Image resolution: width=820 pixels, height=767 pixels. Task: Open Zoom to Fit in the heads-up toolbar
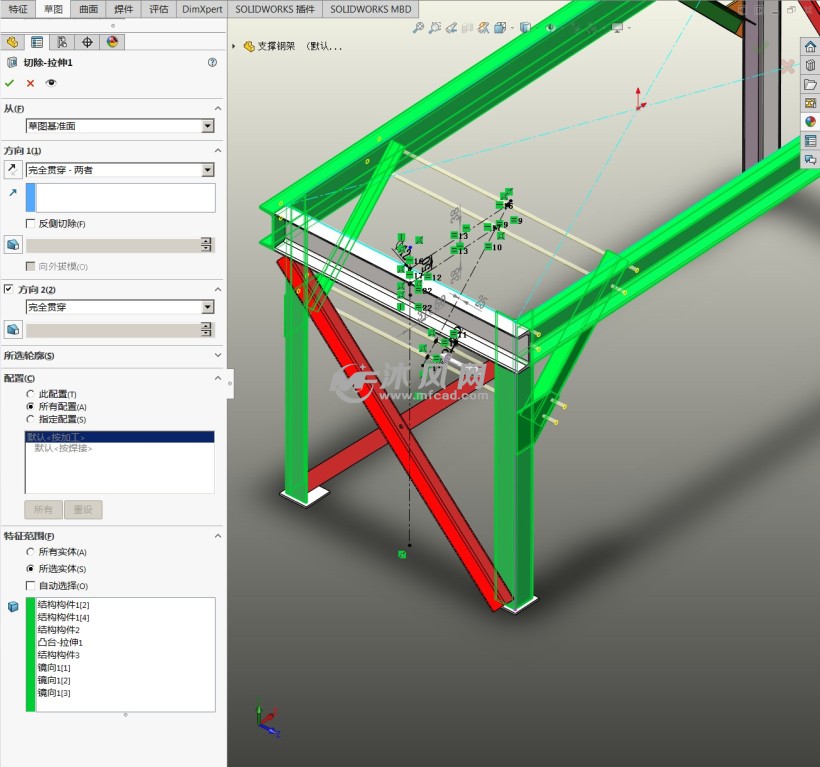420,27
